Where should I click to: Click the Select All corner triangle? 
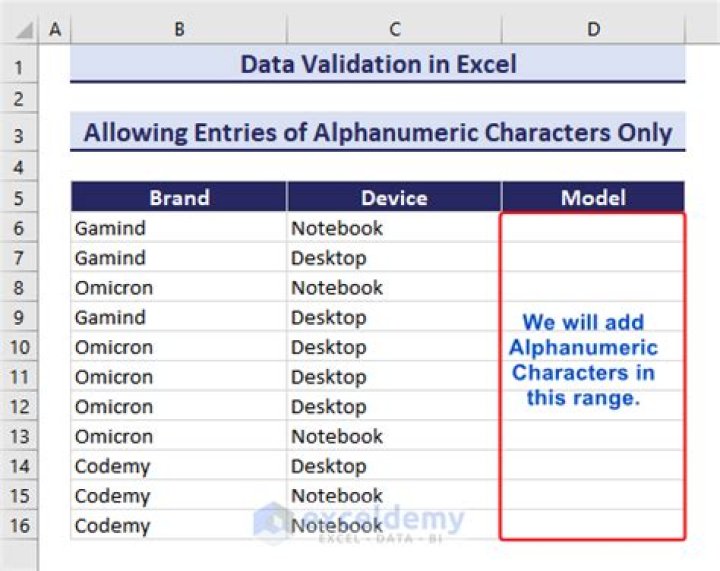20,30
